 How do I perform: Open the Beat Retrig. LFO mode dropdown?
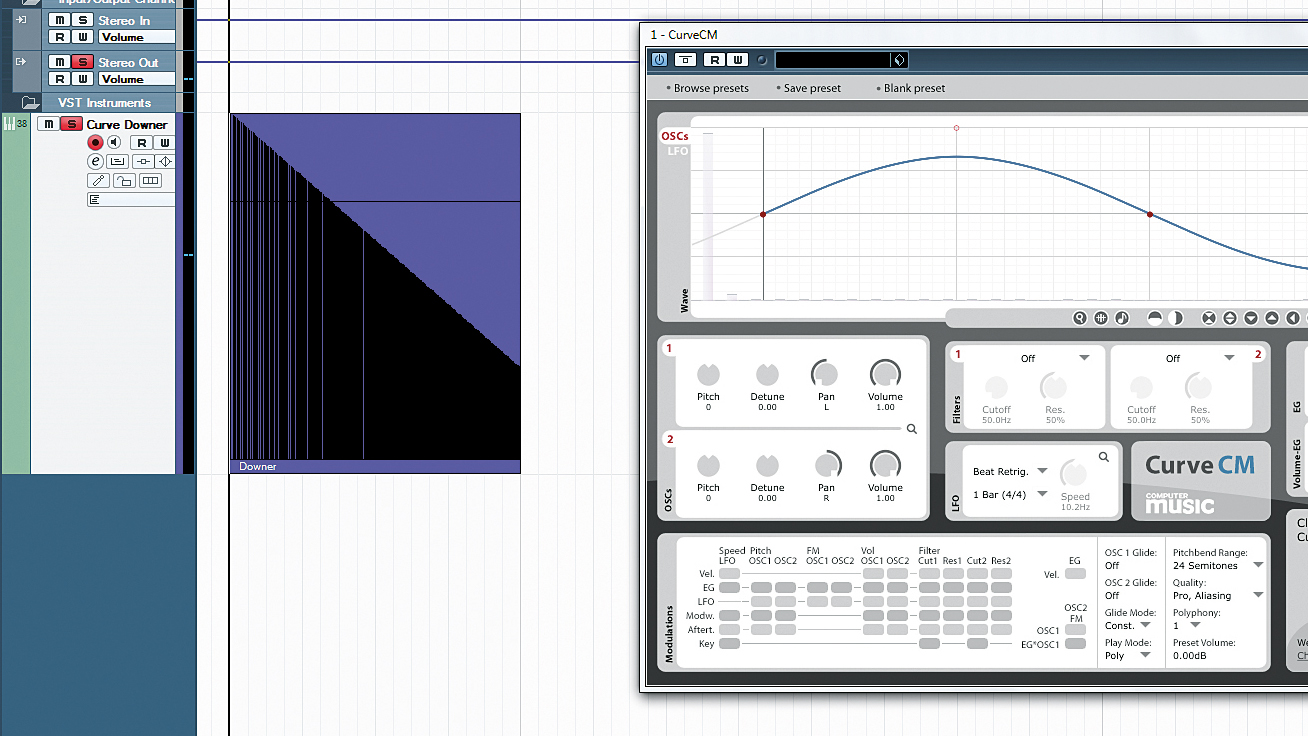pyautogui.click(x=1042, y=471)
